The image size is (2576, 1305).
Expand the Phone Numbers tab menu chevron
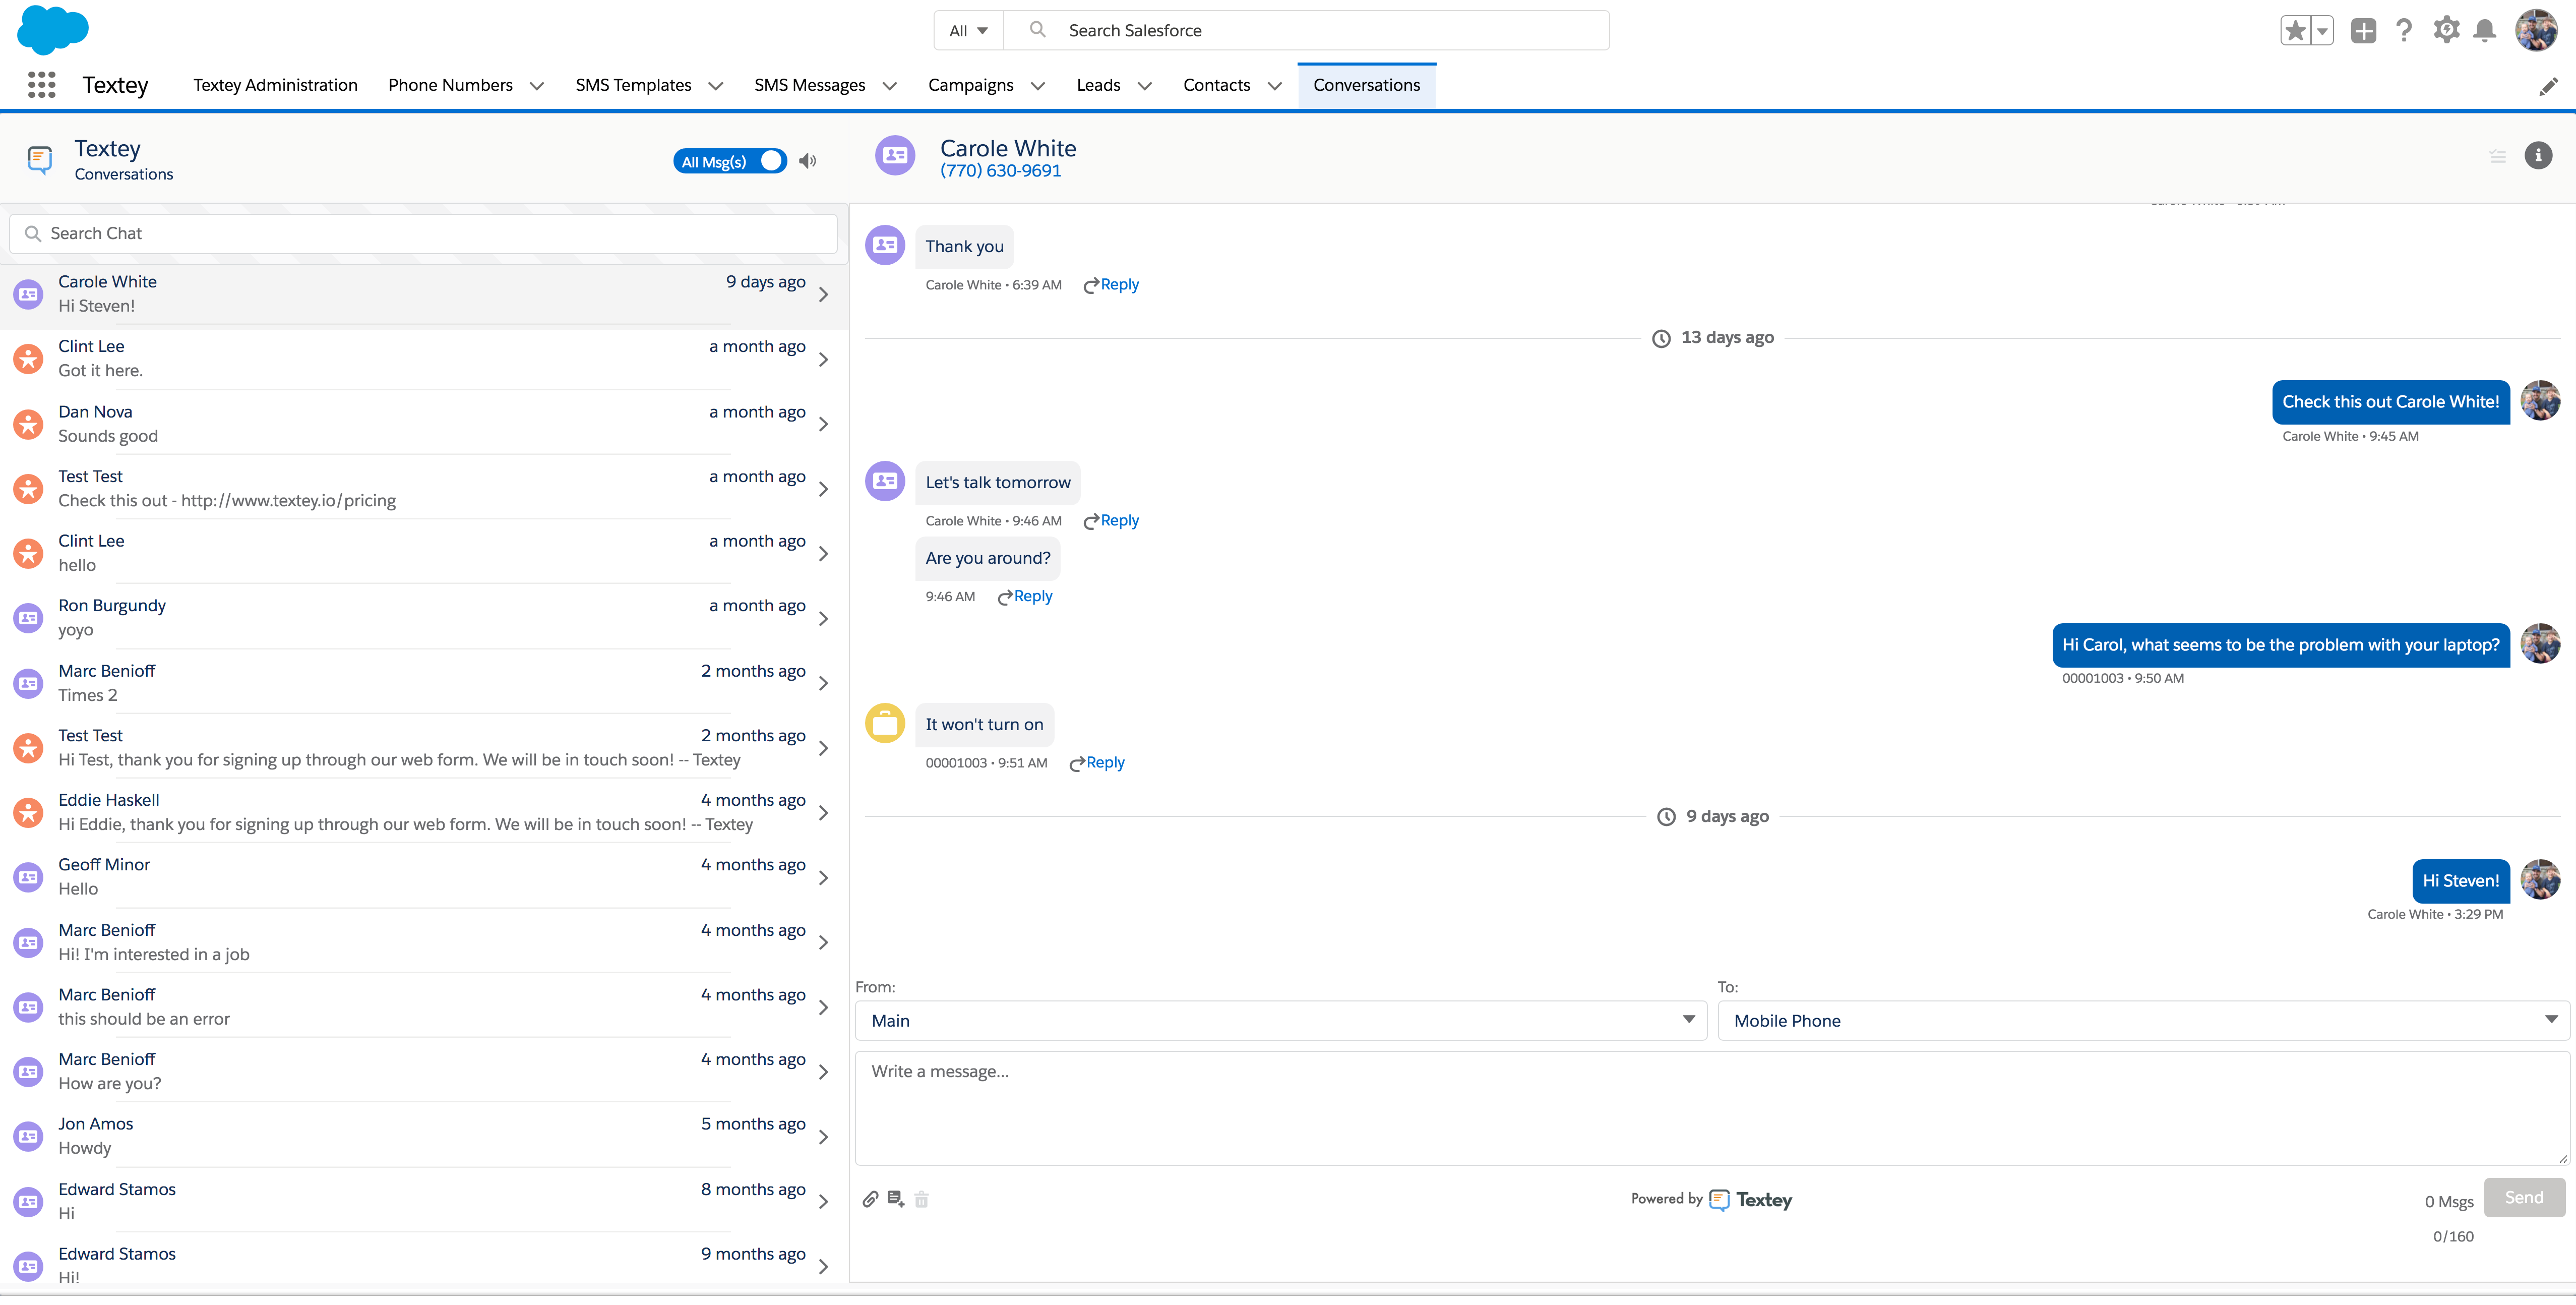pyautogui.click(x=536, y=86)
